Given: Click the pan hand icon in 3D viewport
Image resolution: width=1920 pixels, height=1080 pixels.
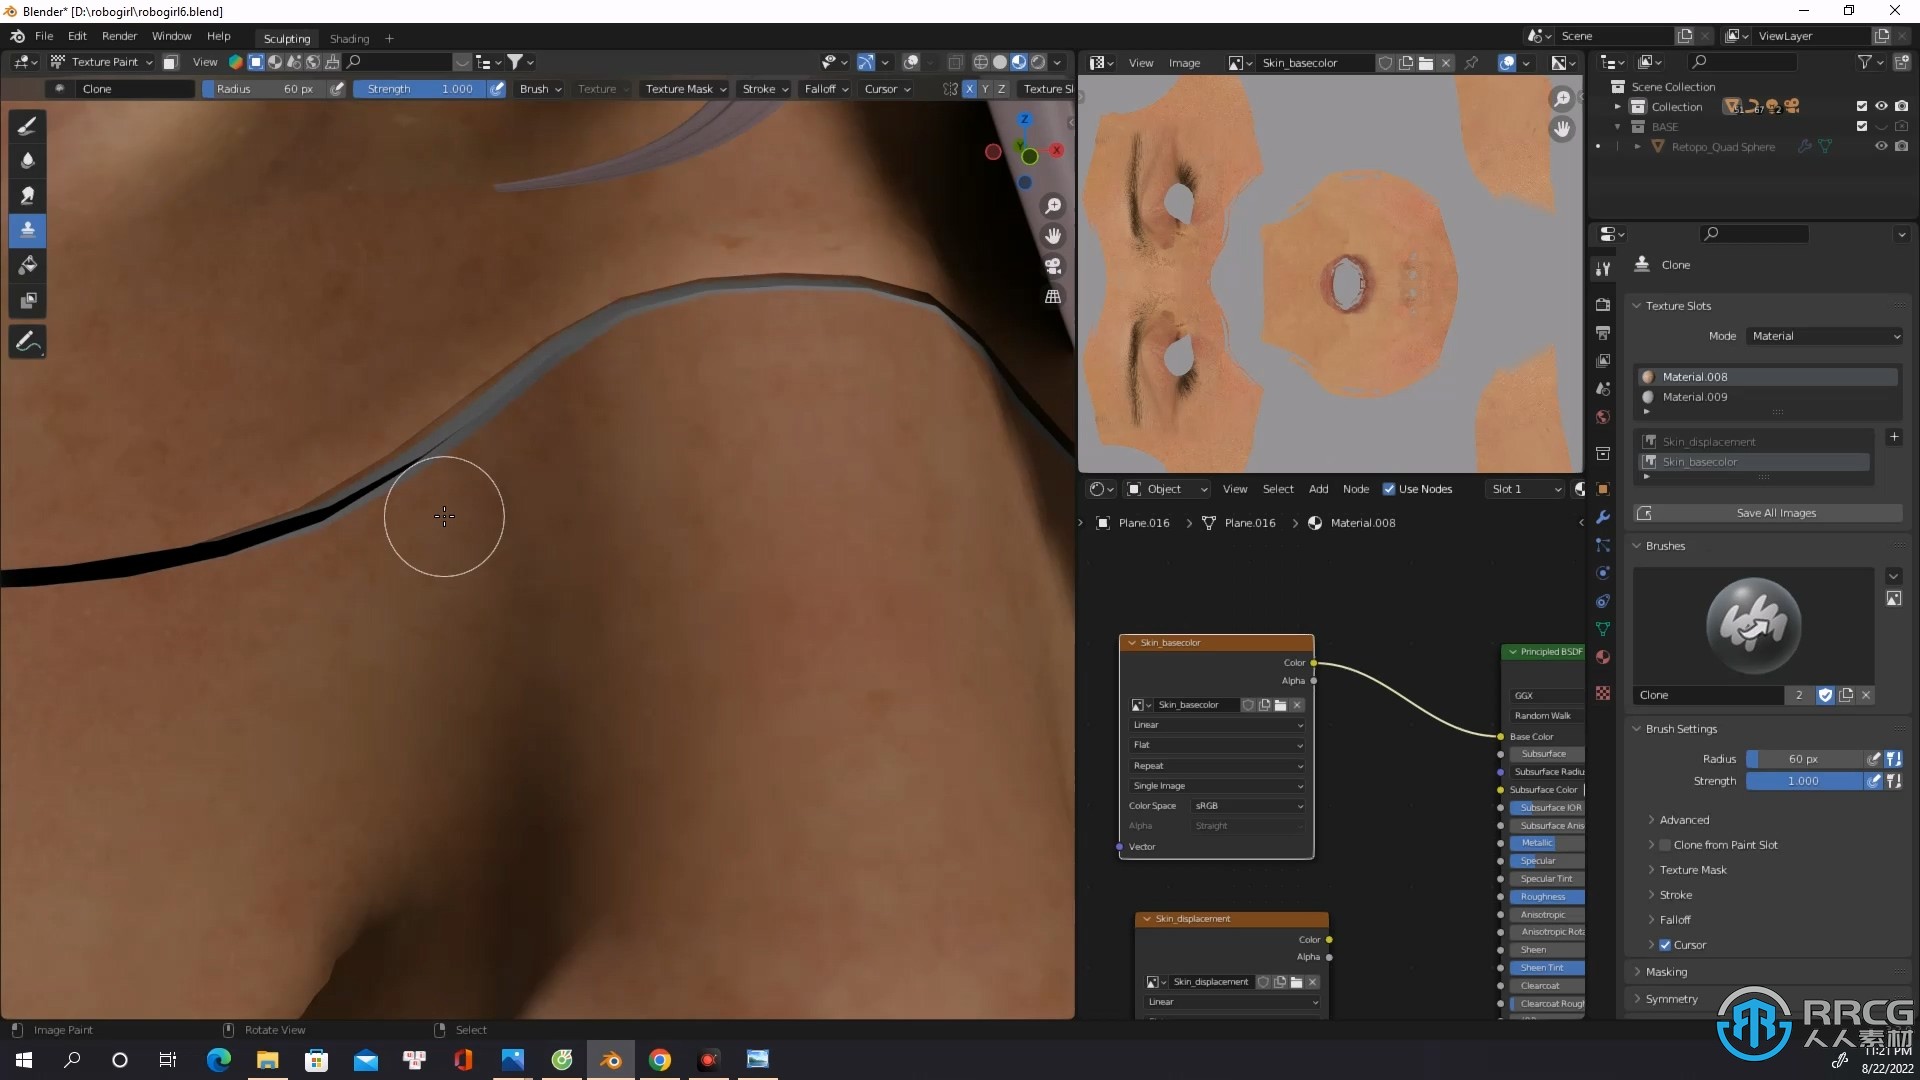Looking at the screenshot, I should (1053, 236).
